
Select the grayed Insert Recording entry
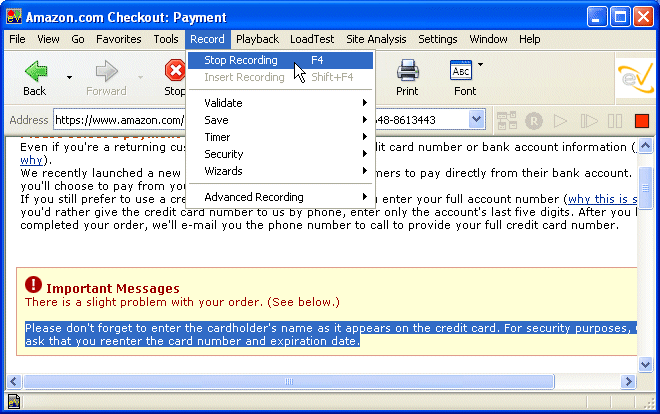280,77
